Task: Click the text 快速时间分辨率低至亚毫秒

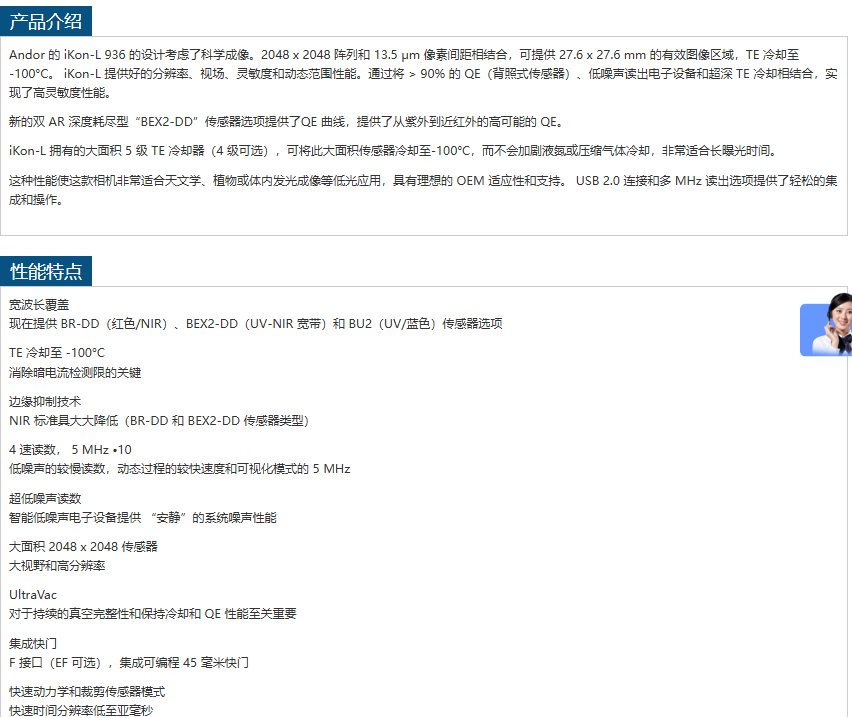Action: pyautogui.click(x=81, y=711)
